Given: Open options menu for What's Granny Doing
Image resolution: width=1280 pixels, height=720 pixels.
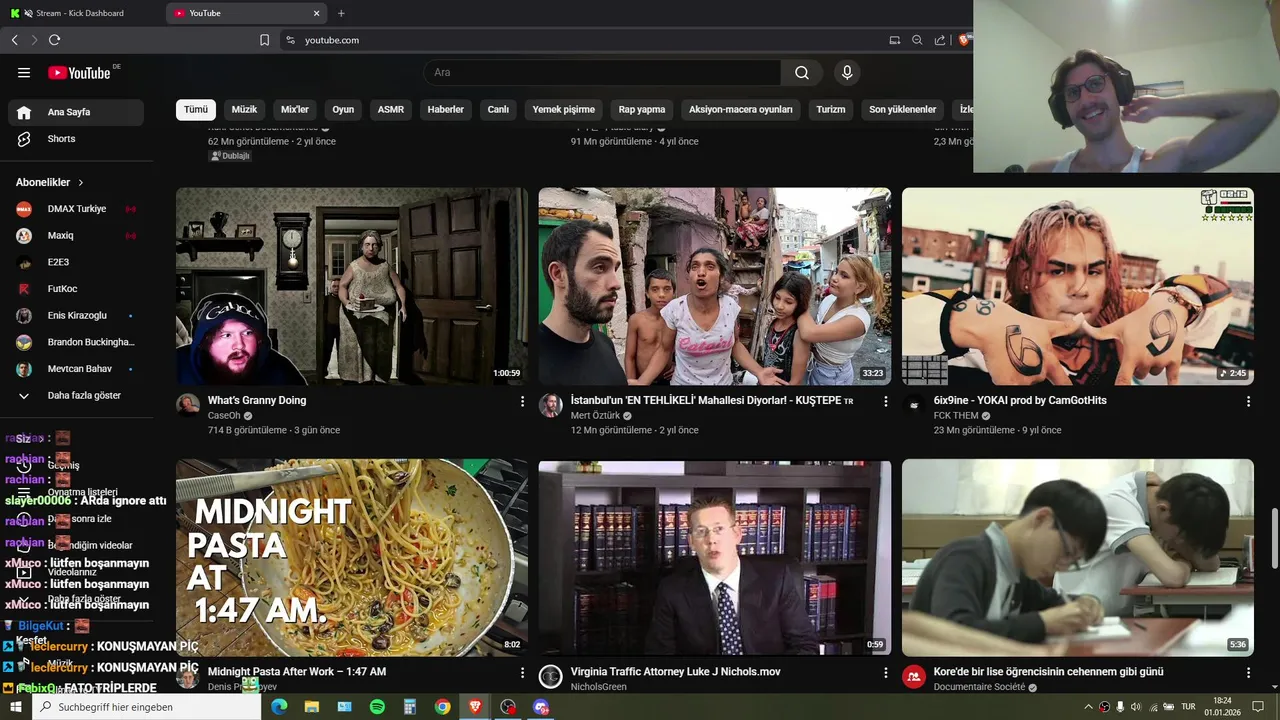Looking at the screenshot, I should 522,401.
